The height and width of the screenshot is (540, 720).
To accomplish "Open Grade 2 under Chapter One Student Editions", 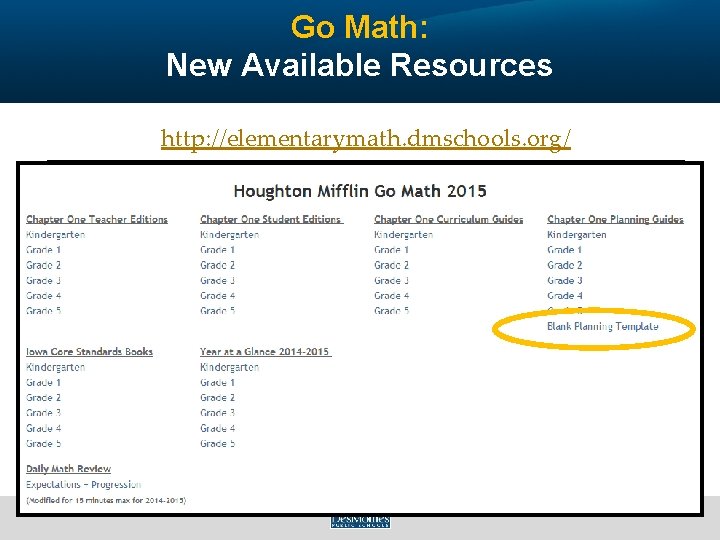I will point(218,265).
